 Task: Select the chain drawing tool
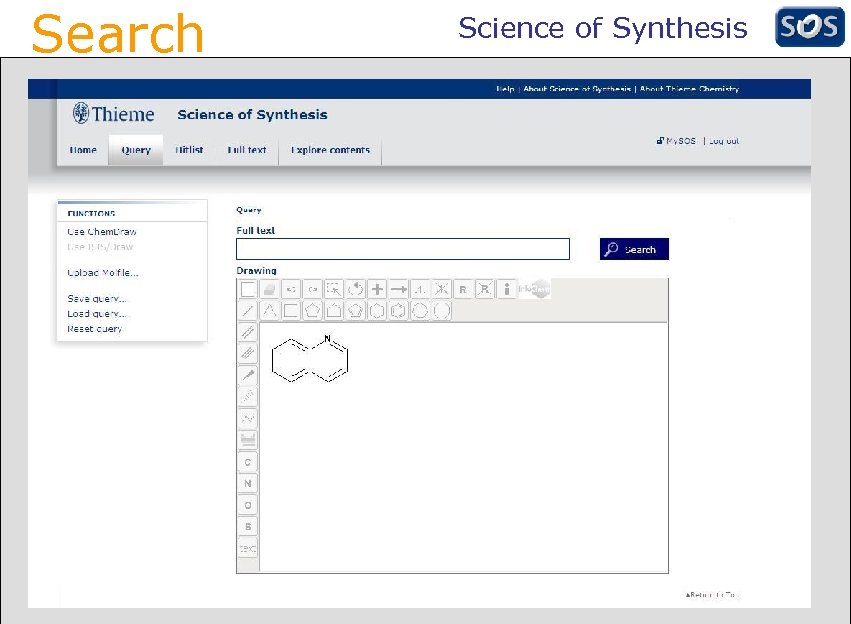tap(247, 418)
